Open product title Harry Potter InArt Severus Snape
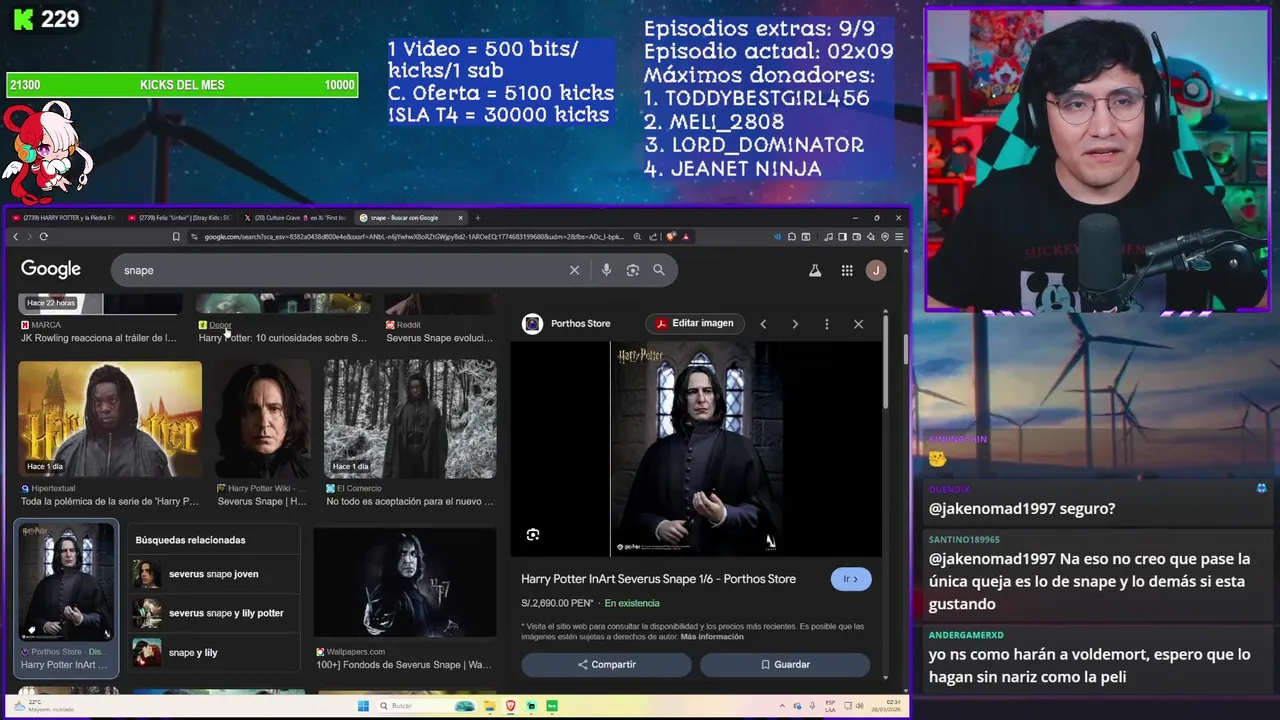1280x720 pixels. point(658,579)
